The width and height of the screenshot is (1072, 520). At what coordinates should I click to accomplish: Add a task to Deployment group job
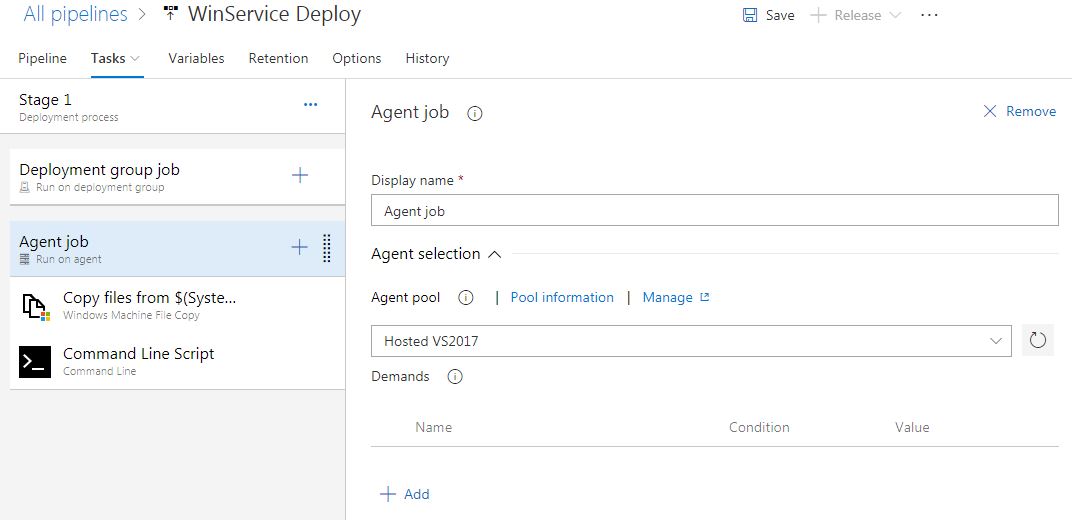click(x=299, y=175)
